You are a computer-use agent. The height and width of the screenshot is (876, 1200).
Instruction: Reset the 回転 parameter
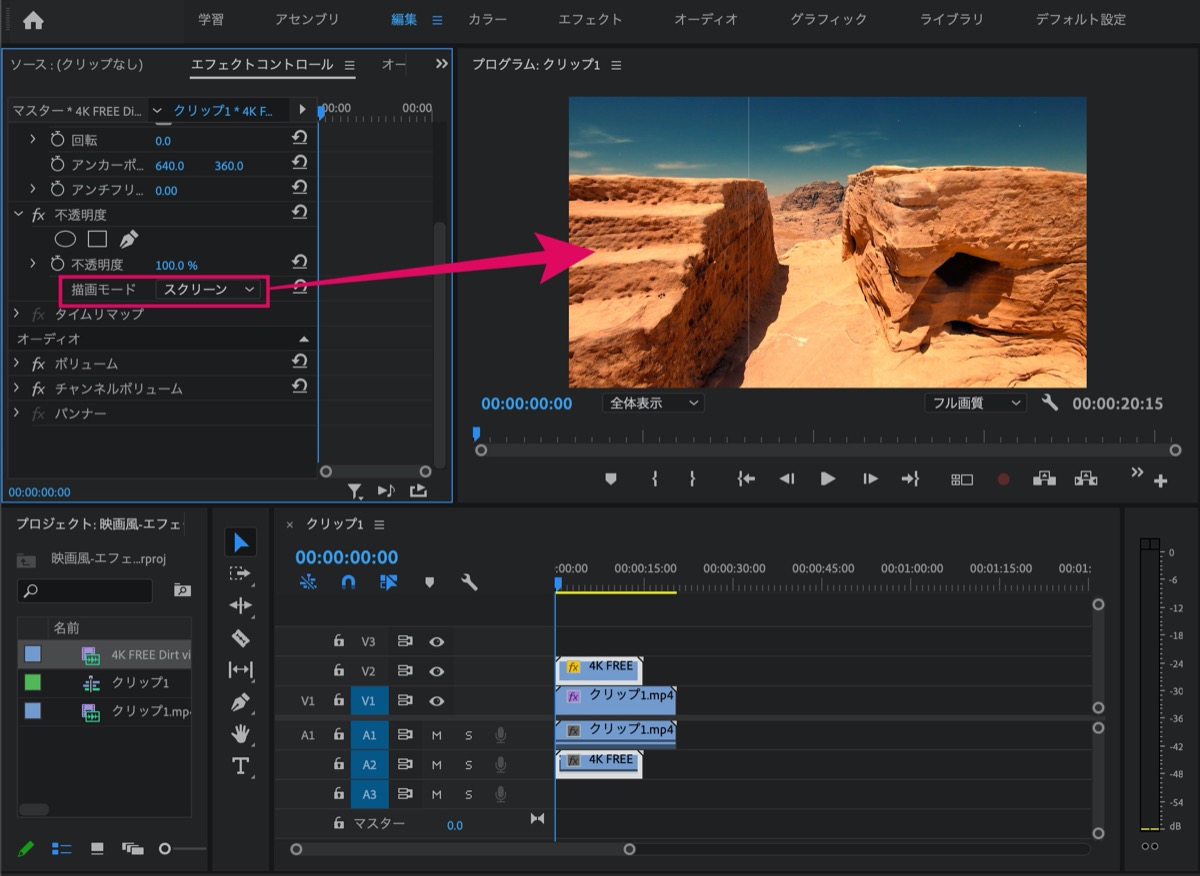pyautogui.click(x=299, y=139)
